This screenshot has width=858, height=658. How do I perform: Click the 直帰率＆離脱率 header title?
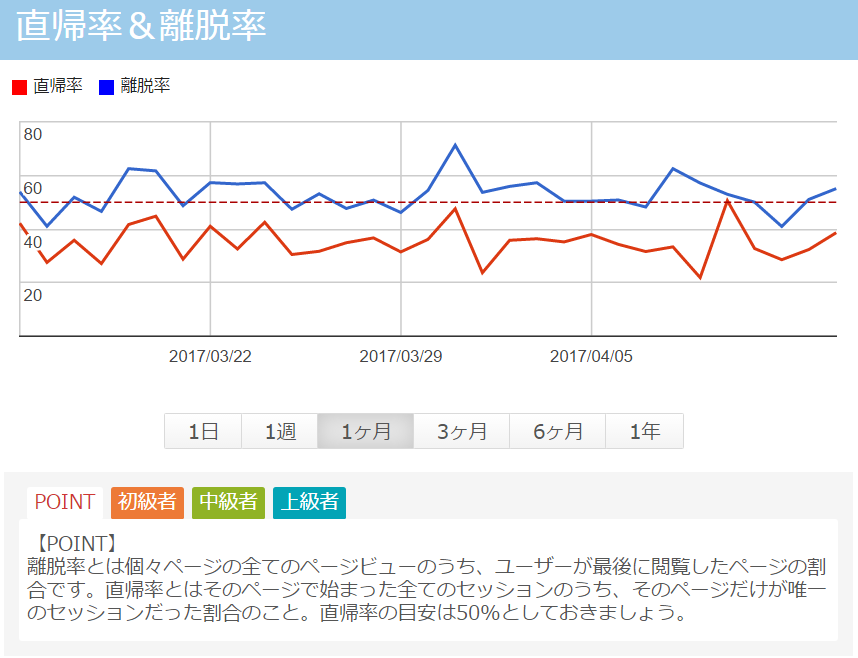coord(141,27)
